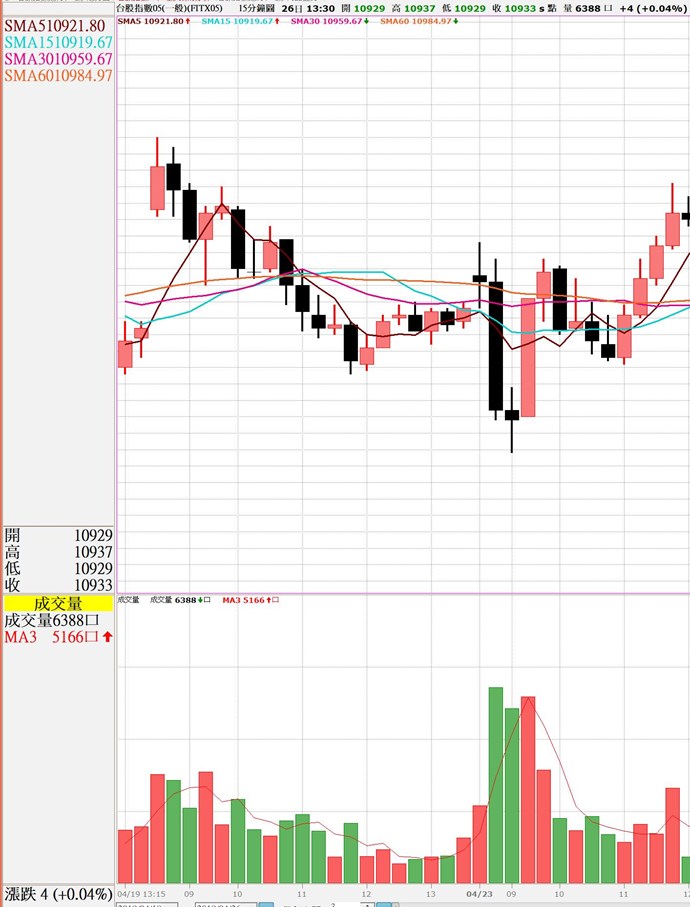Click the MA3 5166 legend in volume pane
The image size is (690, 907).
click(x=250, y=600)
